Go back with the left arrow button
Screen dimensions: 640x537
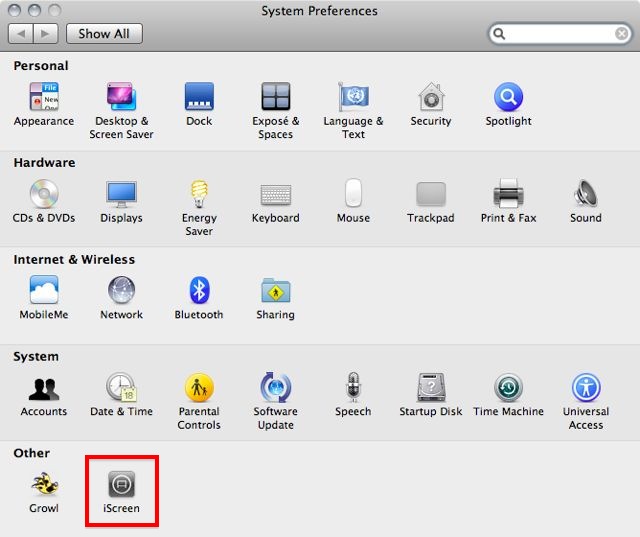(x=21, y=33)
